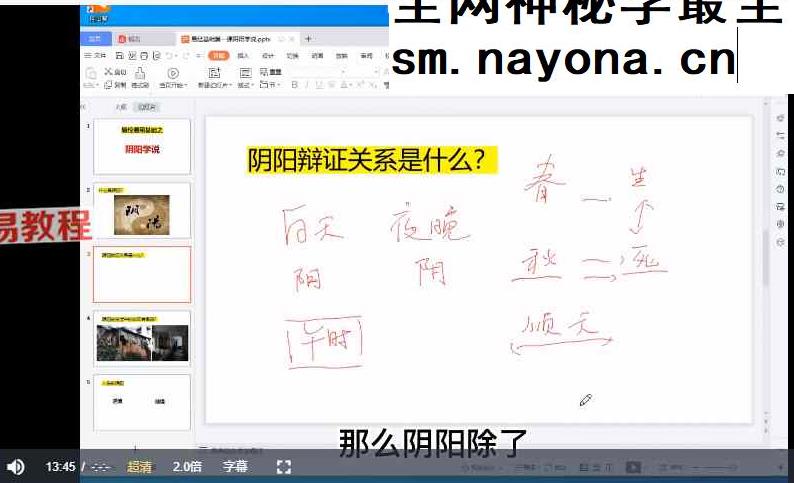Open new document tab with plus icon

(308, 38)
